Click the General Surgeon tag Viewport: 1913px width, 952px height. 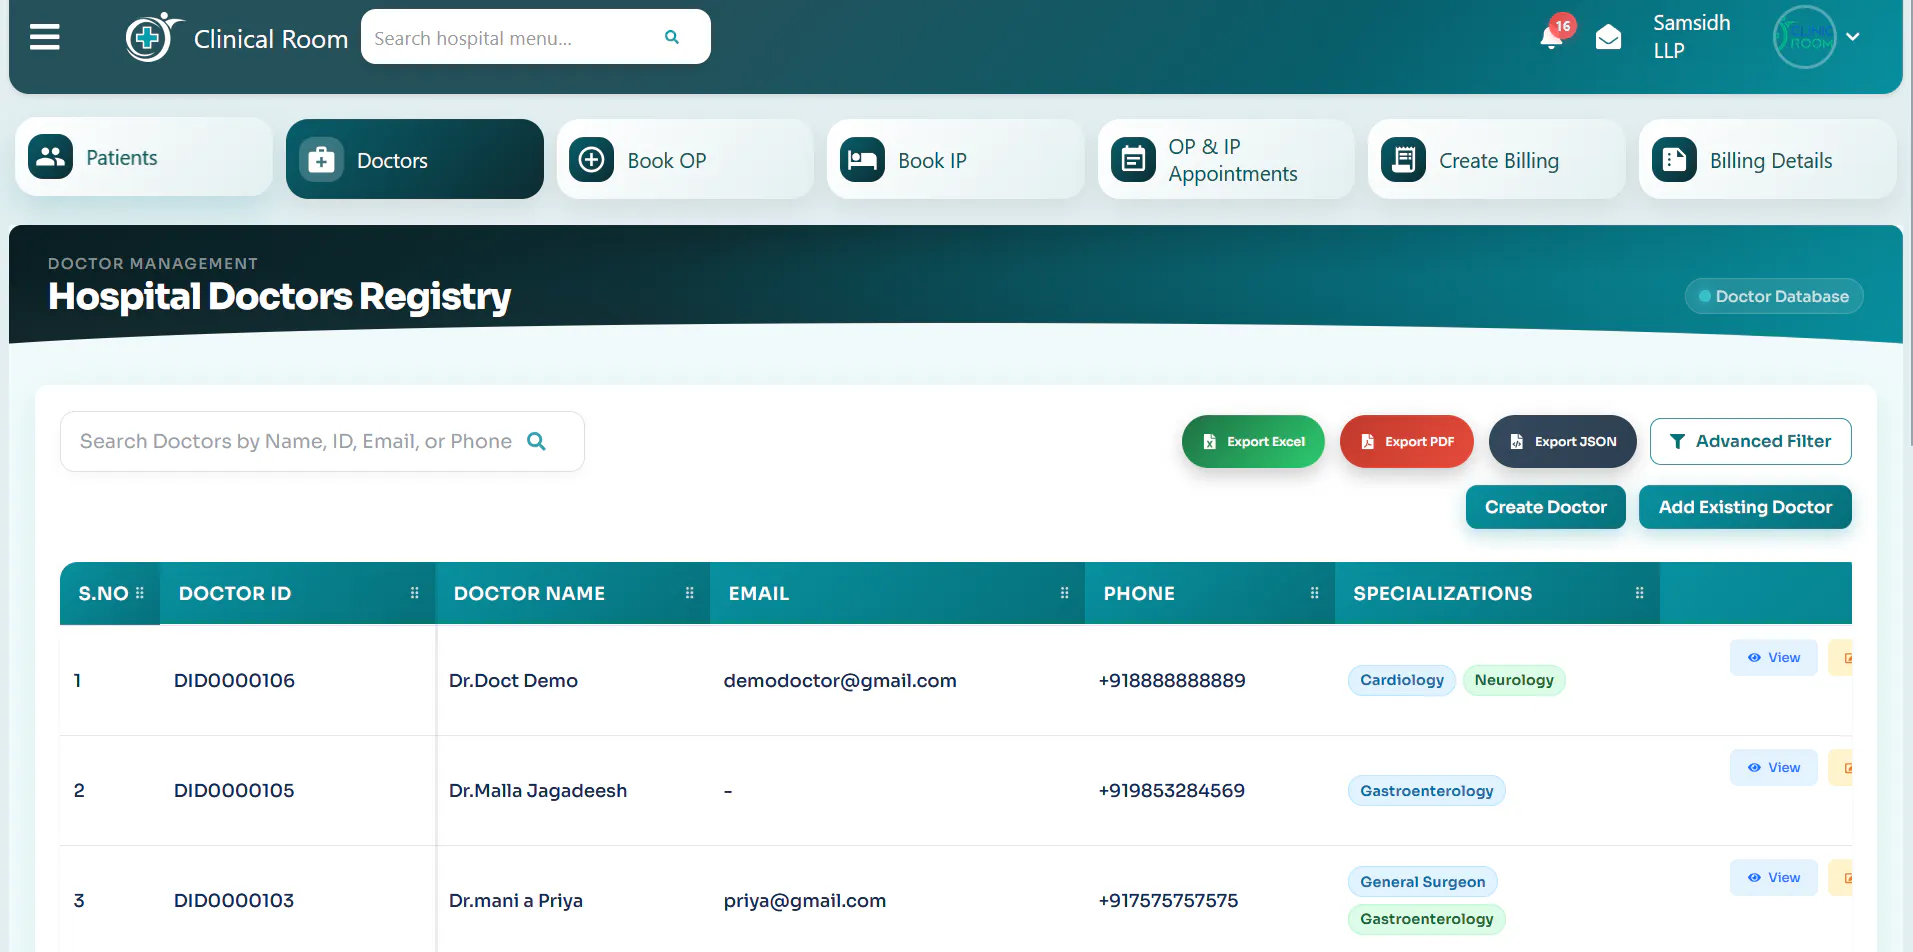[1423, 881]
